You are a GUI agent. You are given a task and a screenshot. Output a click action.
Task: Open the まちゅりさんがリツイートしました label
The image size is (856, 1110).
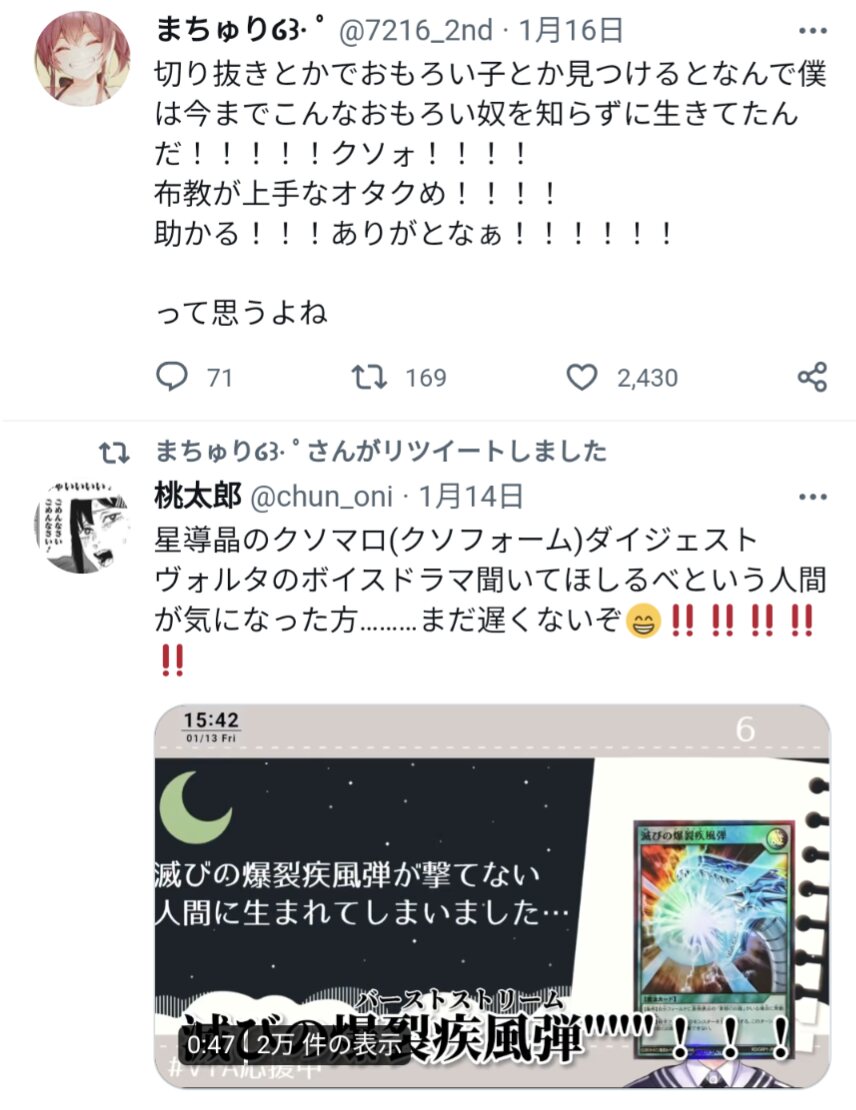click(381, 451)
